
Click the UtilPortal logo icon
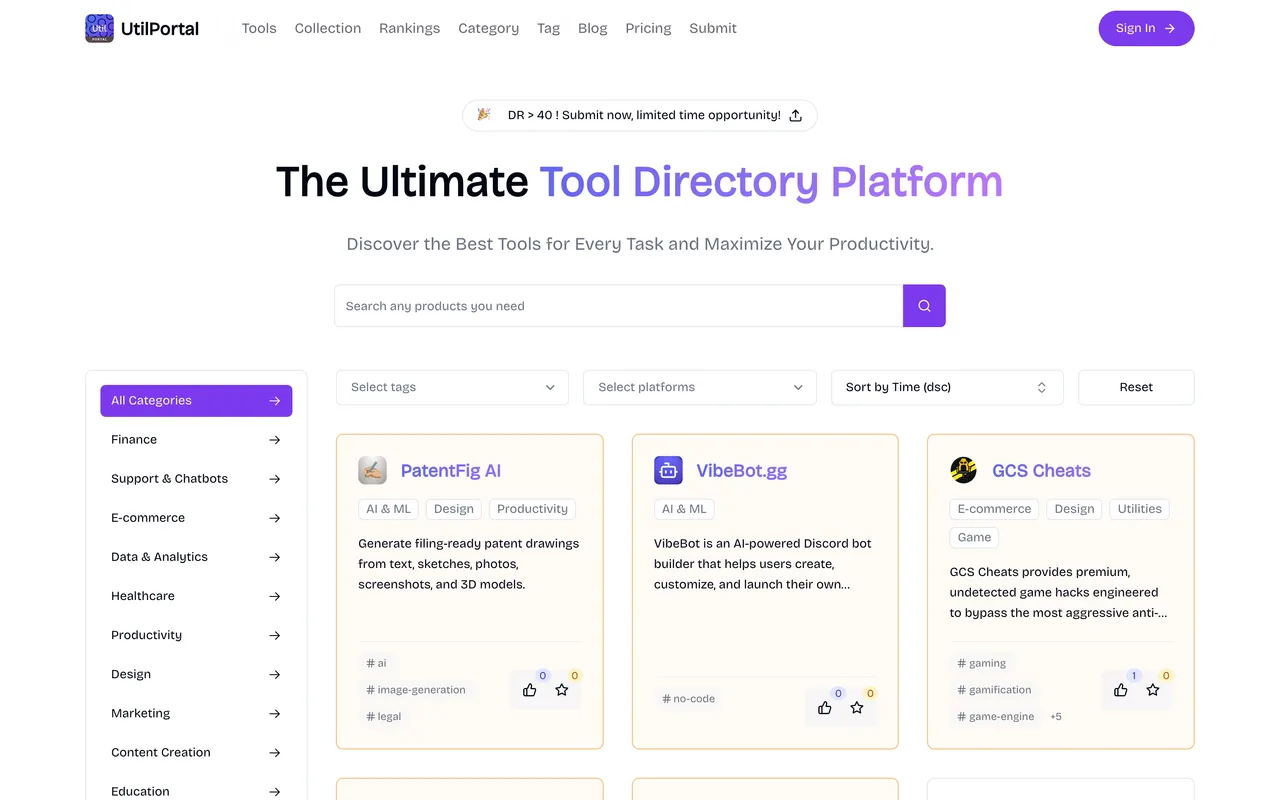pos(99,28)
